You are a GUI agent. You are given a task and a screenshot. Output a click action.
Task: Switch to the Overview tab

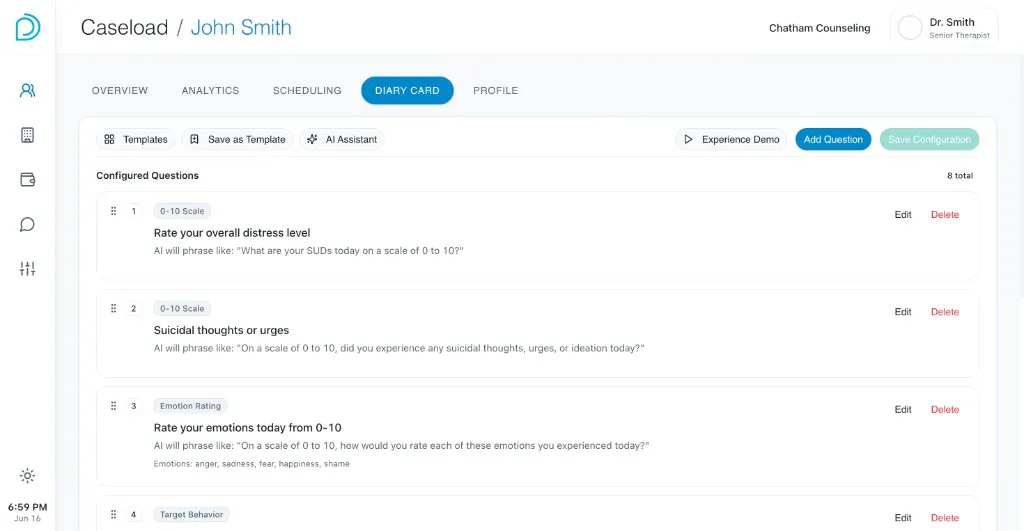[120, 91]
